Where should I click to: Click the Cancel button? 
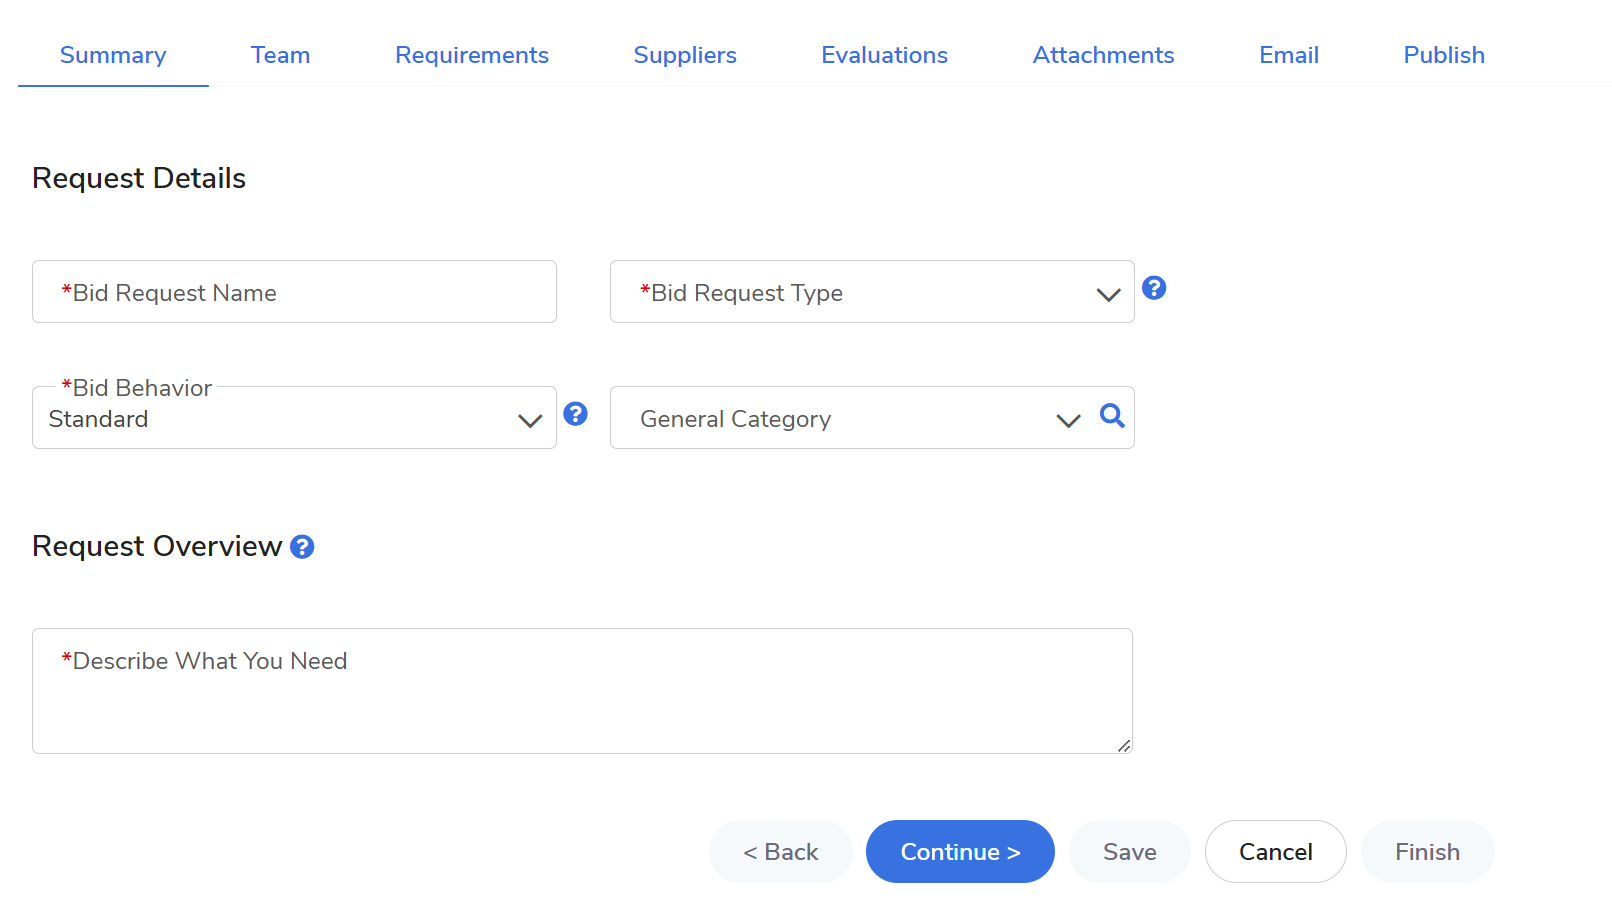tap(1275, 852)
